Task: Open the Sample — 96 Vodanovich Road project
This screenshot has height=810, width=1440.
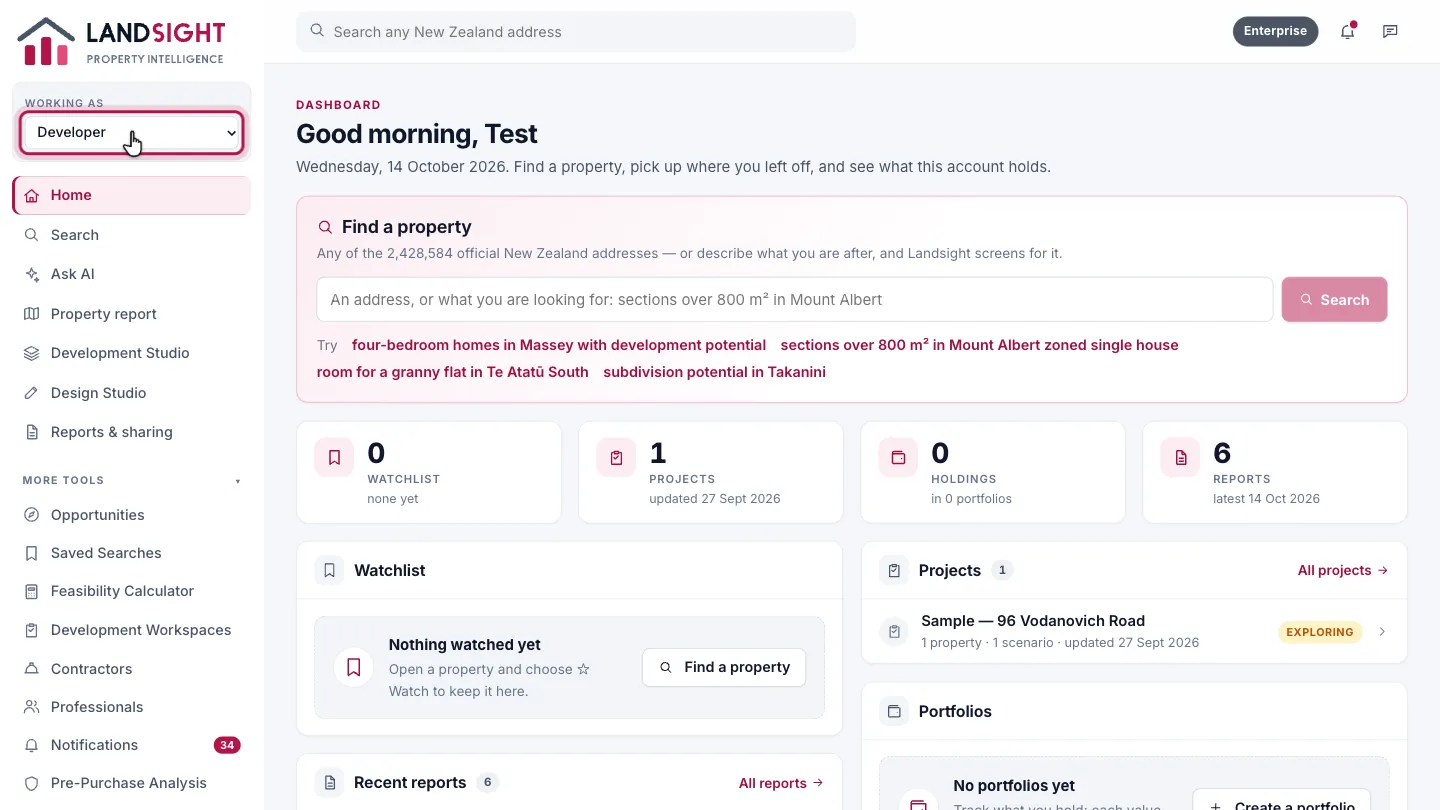Action: (x=1134, y=632)
